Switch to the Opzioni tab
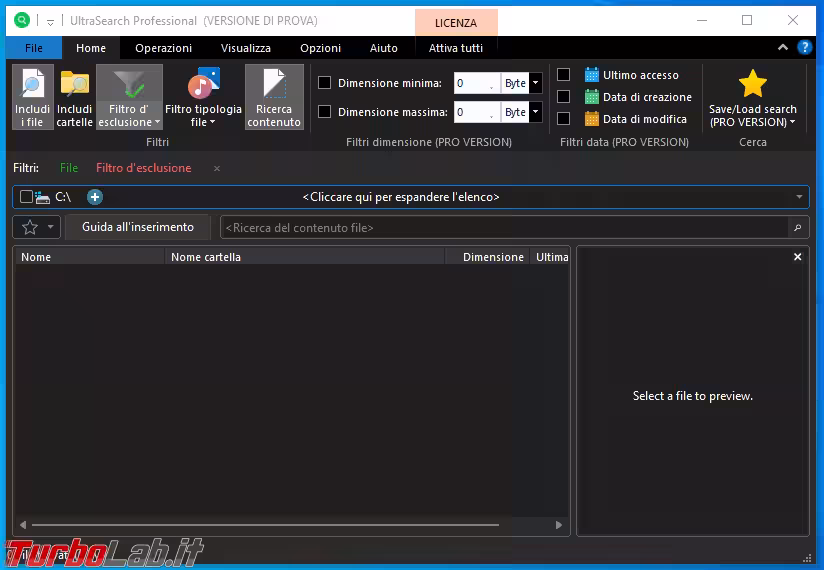The height and width of the screenshot is (570, 824). pos(321,48)
